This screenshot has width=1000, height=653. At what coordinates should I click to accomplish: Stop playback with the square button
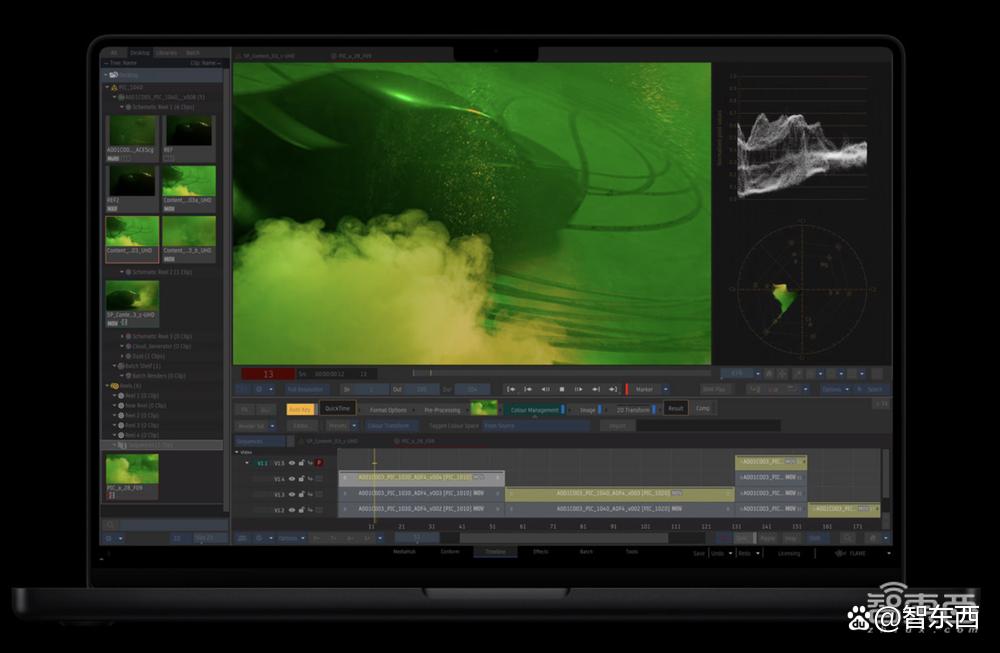tap(562, 389)
